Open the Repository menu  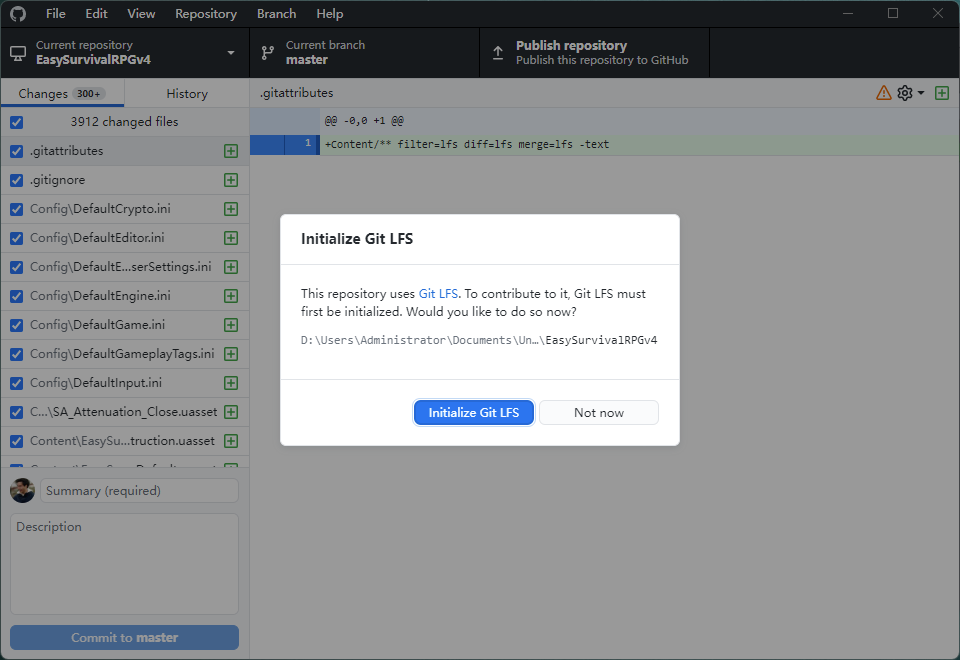pos(206,13)
